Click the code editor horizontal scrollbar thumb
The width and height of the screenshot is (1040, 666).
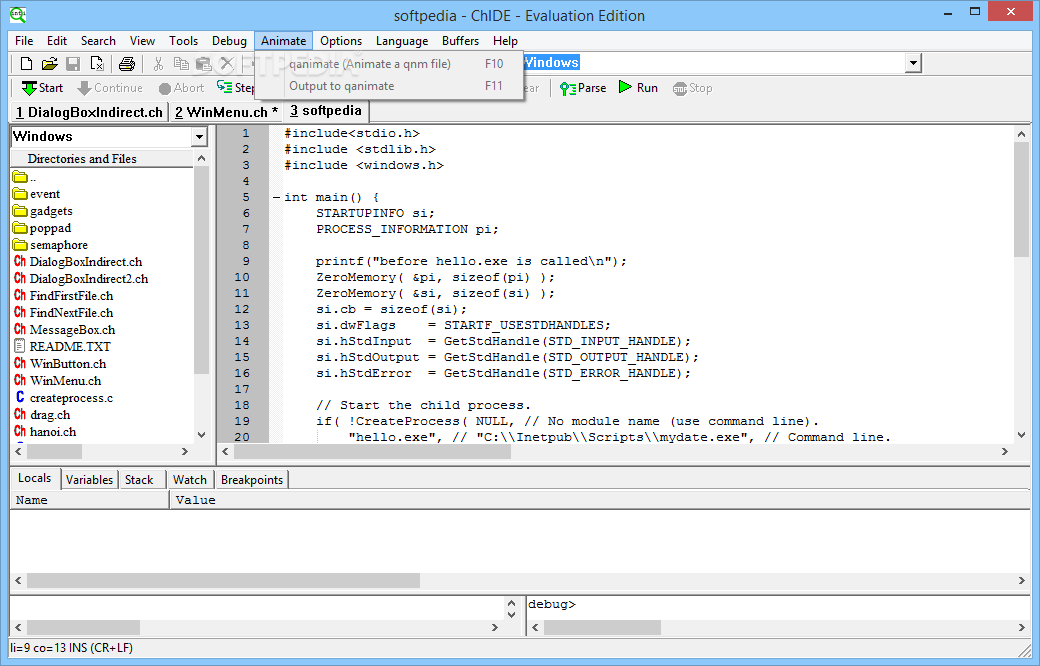(372, 452)
